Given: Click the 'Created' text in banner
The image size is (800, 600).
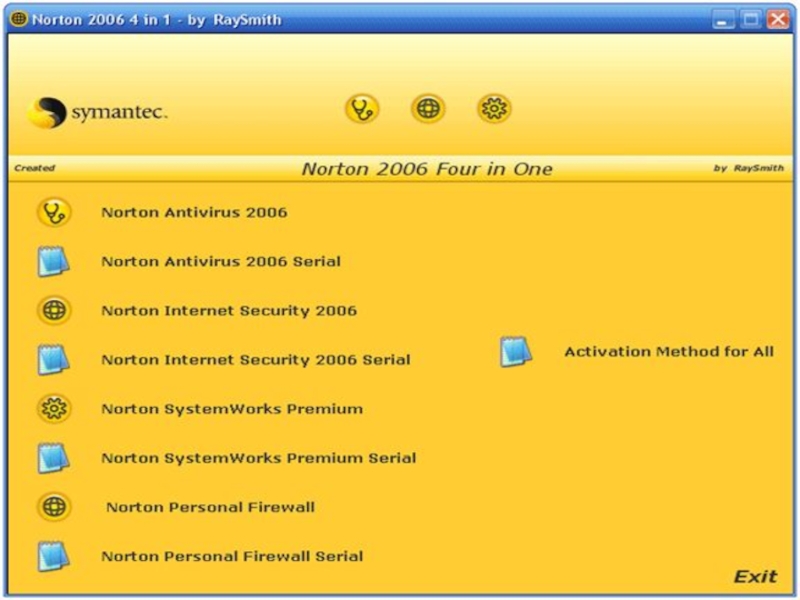Looking at the screenshot, I should (35, 168).
